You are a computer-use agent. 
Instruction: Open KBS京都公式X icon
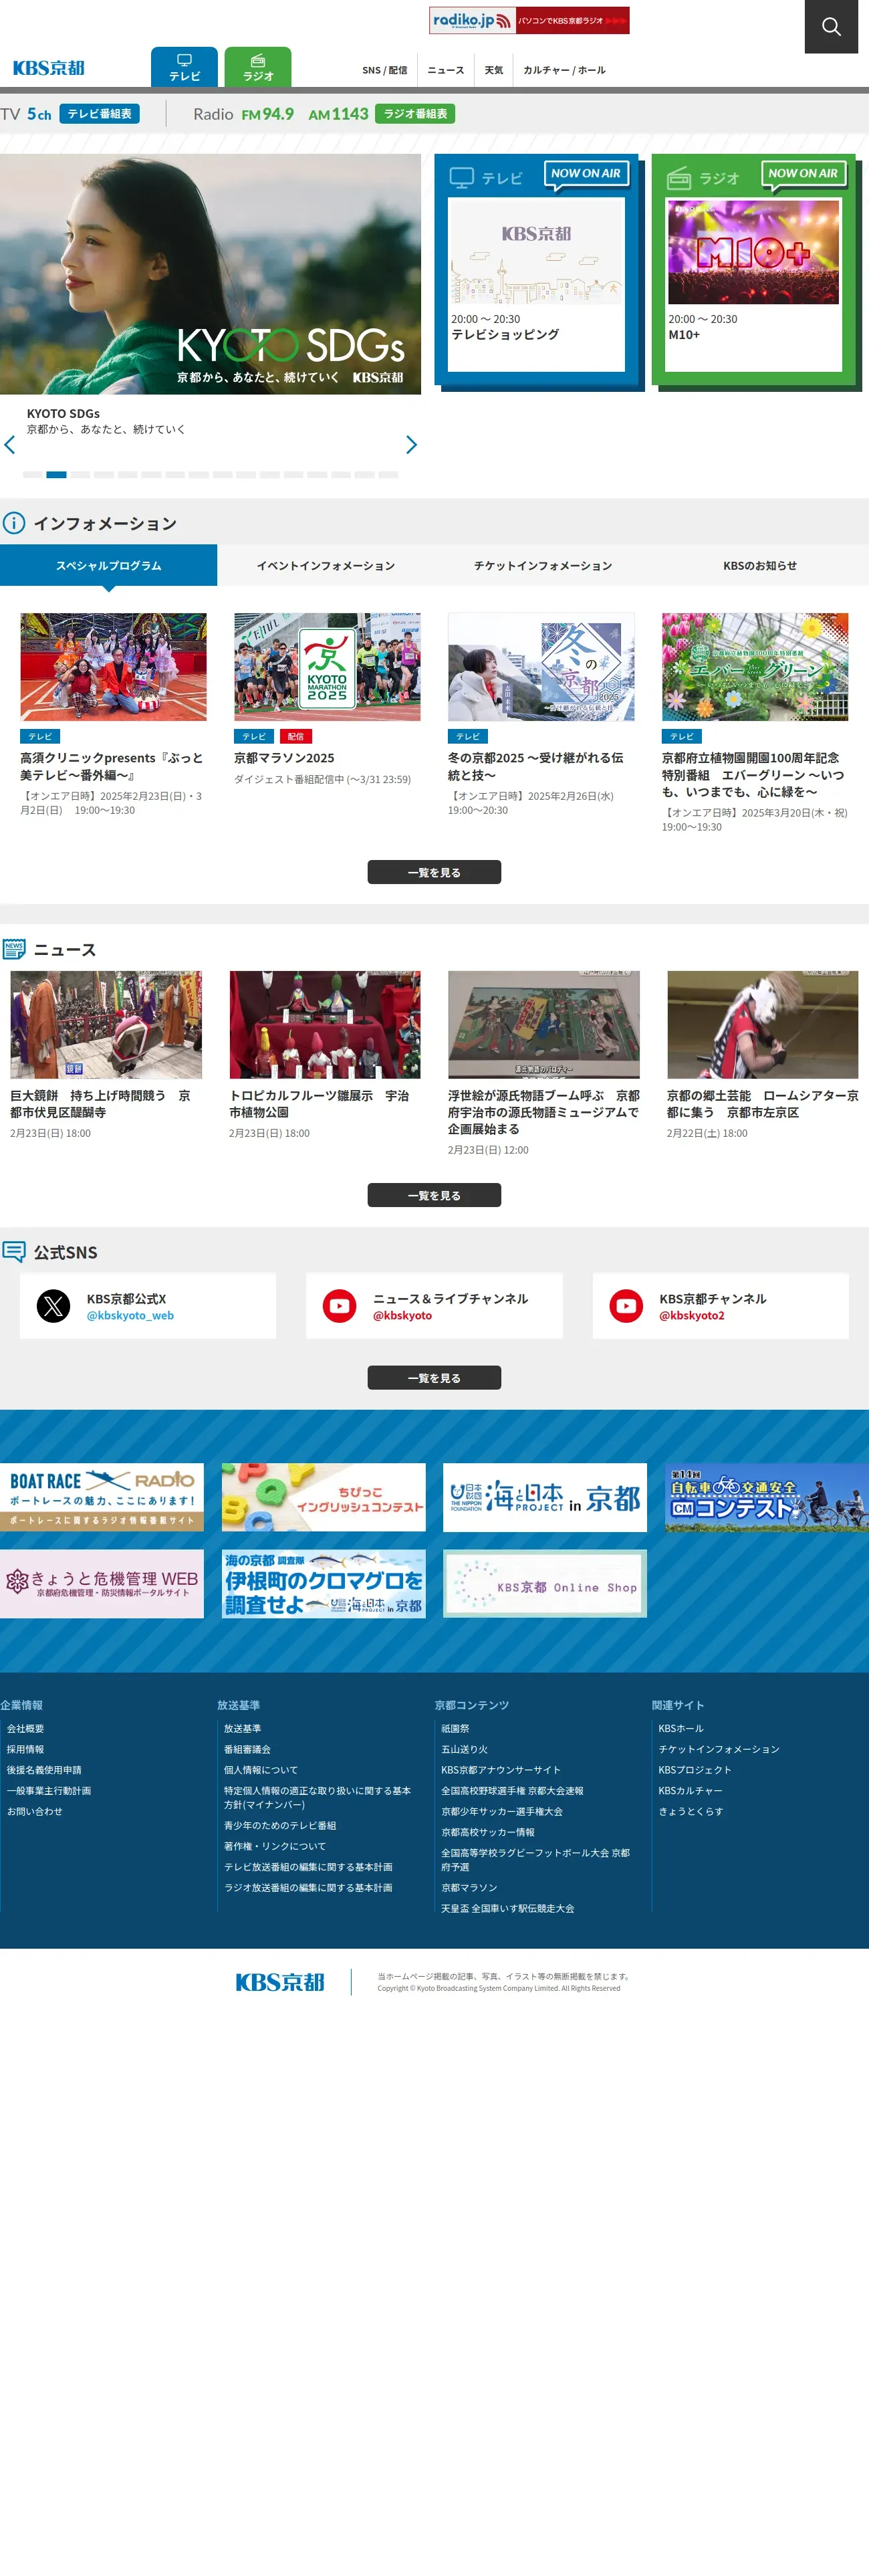53,1306
